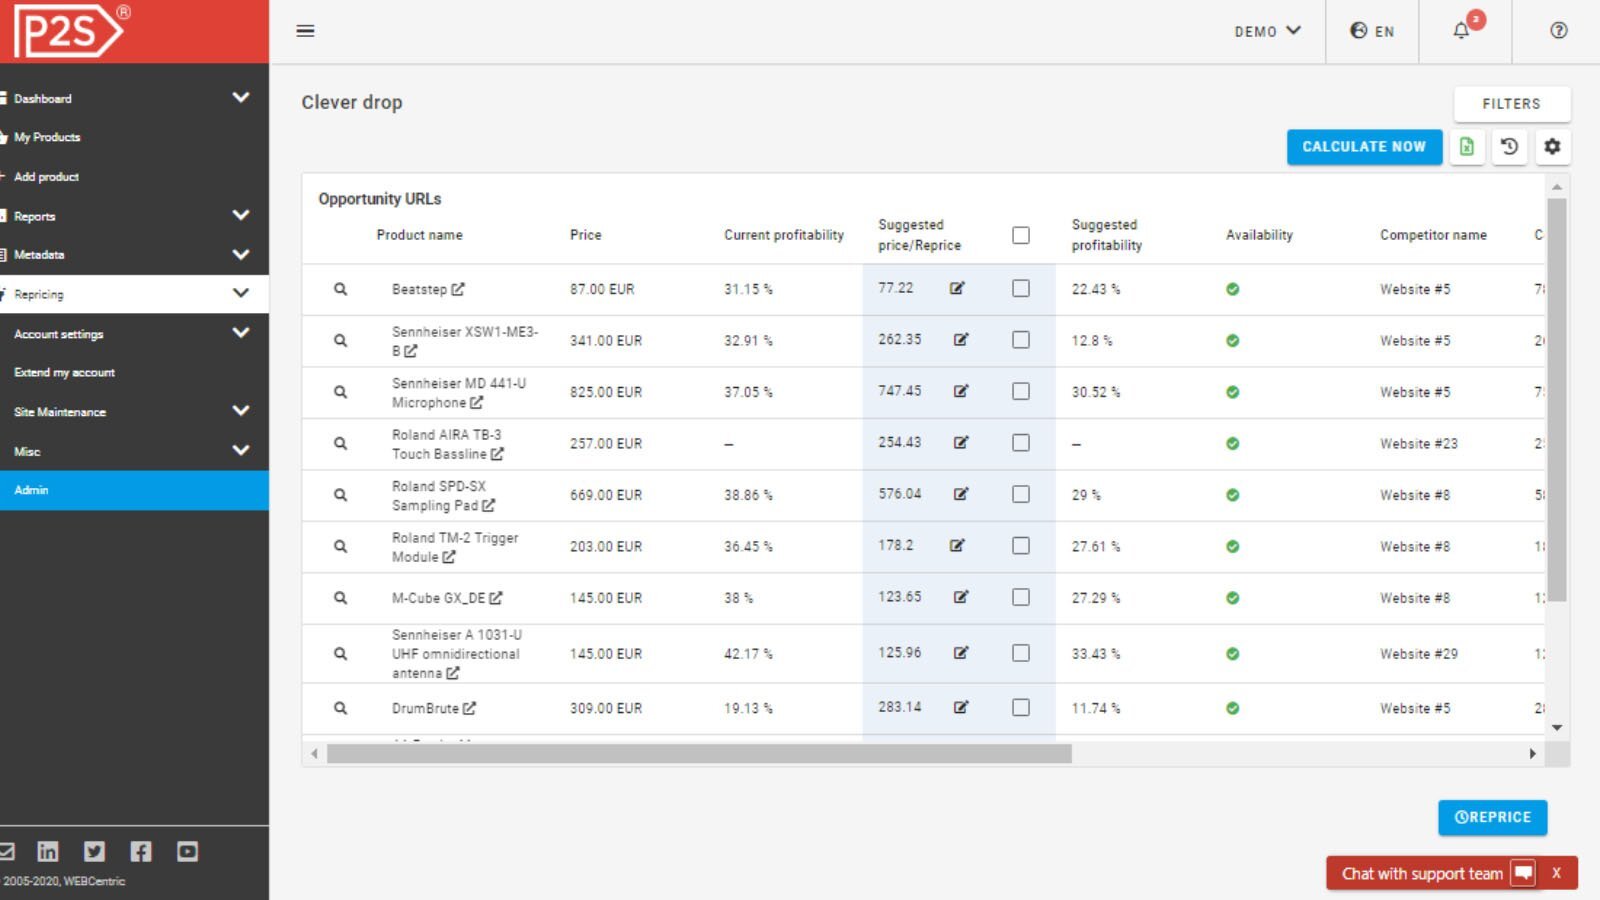Click the help question mark icon
1600x900 pixels.
[1558, 31]
